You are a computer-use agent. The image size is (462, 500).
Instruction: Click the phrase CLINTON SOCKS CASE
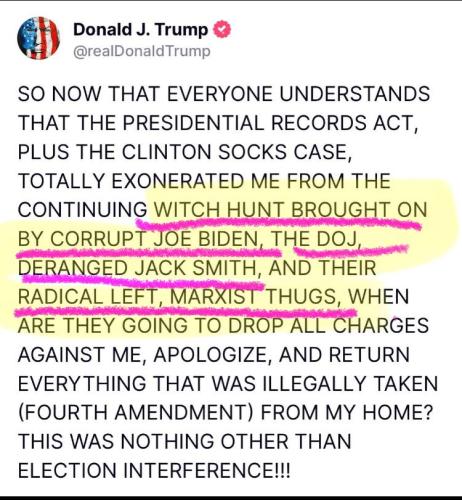(x=235, y=152)
